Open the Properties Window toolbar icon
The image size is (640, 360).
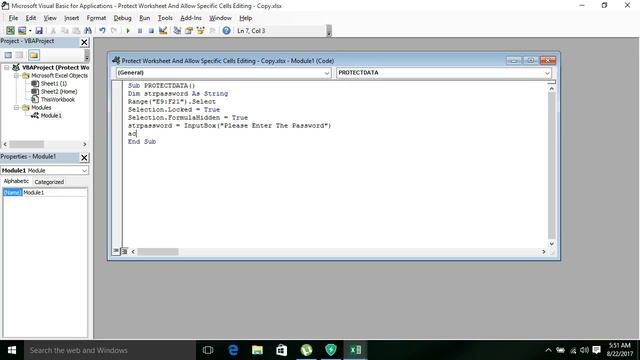click(189, 31)
